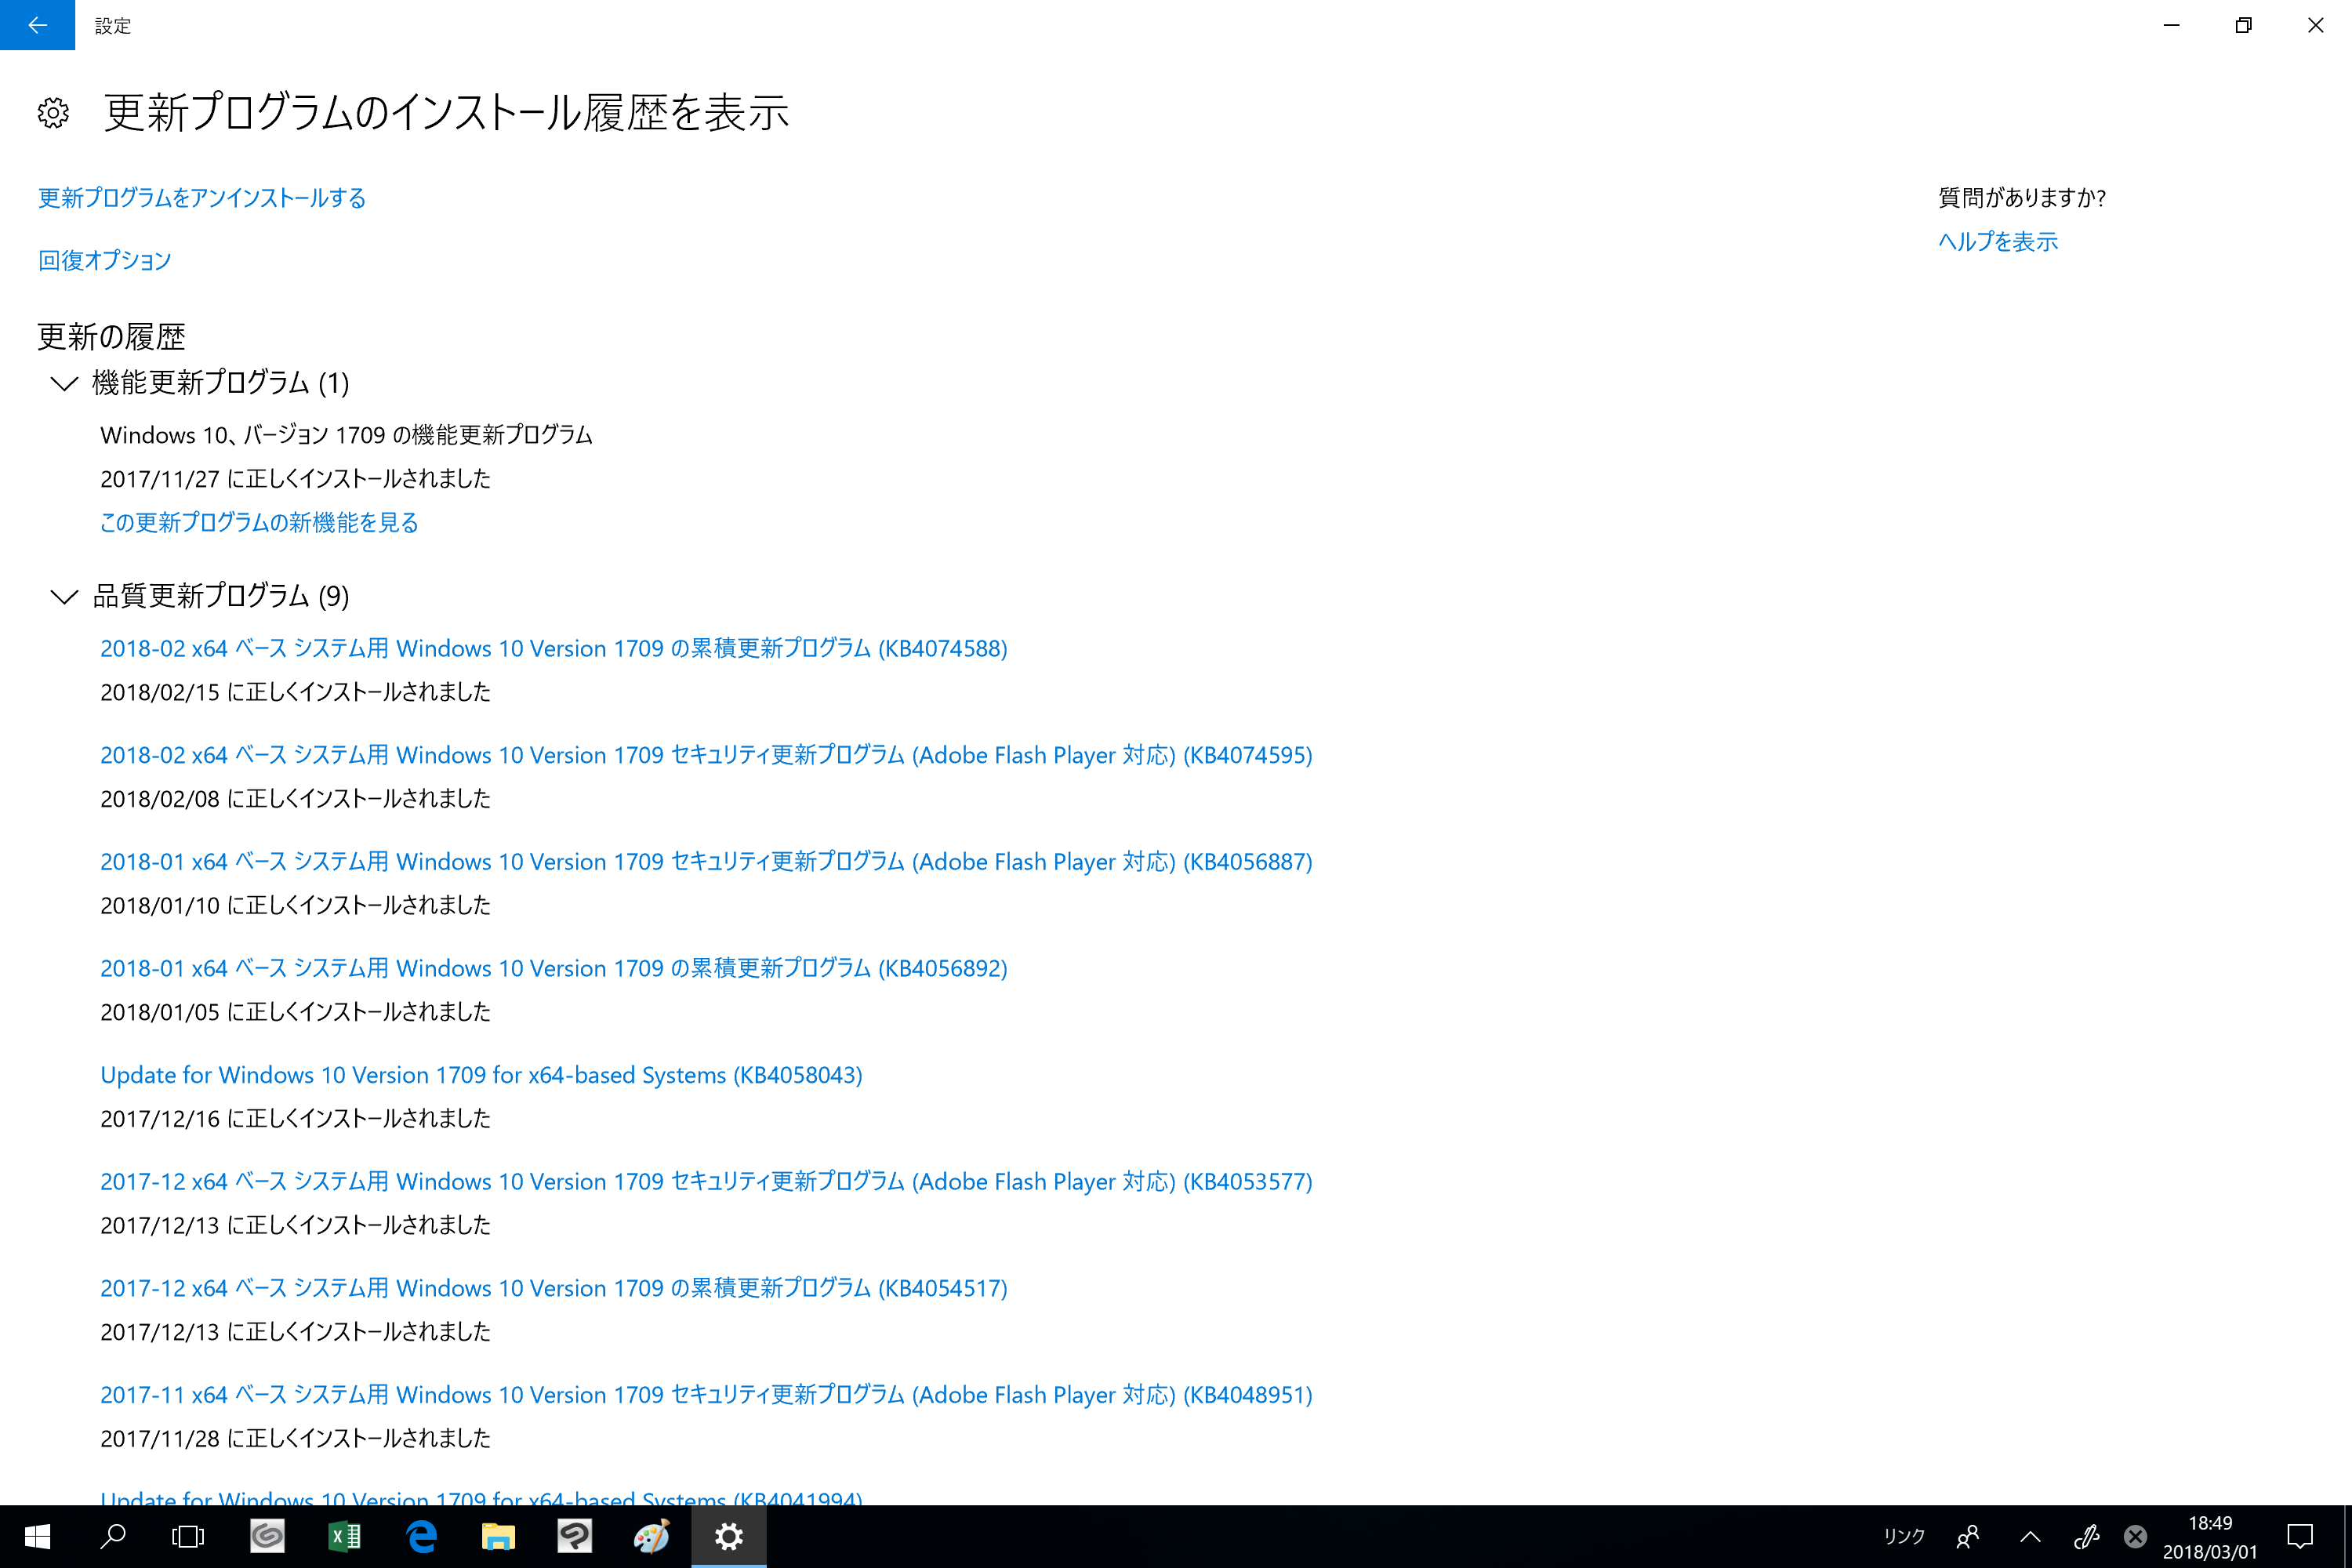Click the 2017/11/28 install status text
Screen dimensions: 2352x1568
coord(295,1439)
